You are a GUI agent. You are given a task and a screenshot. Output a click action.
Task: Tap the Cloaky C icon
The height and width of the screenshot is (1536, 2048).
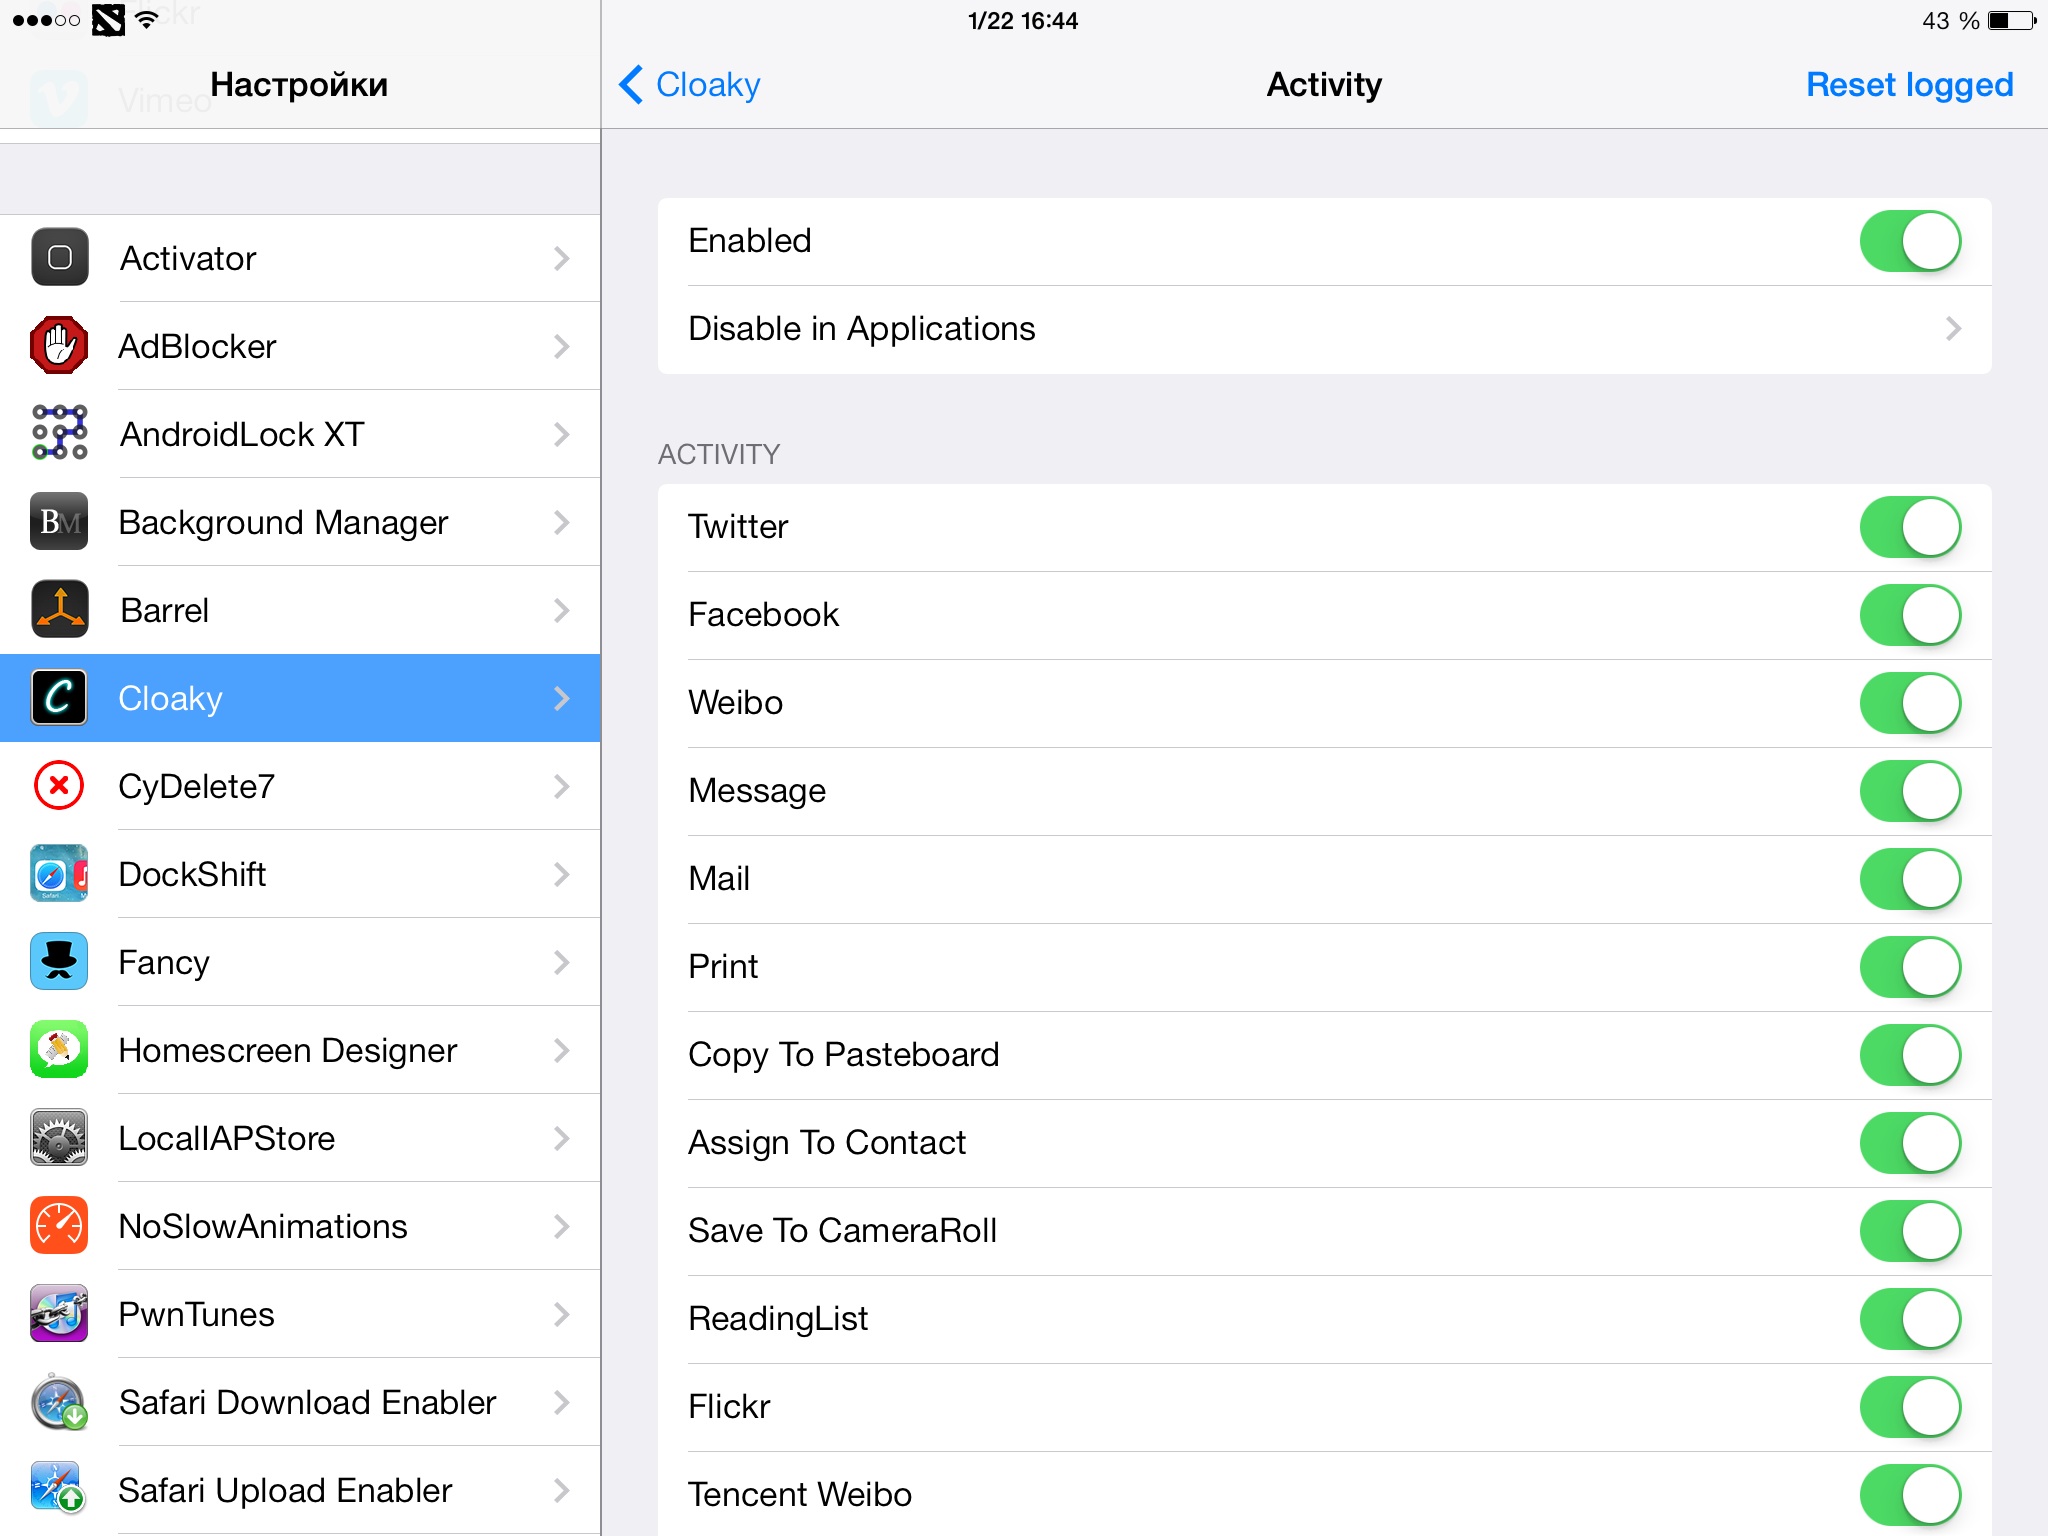pyautogui.click(x=59, y=698)
